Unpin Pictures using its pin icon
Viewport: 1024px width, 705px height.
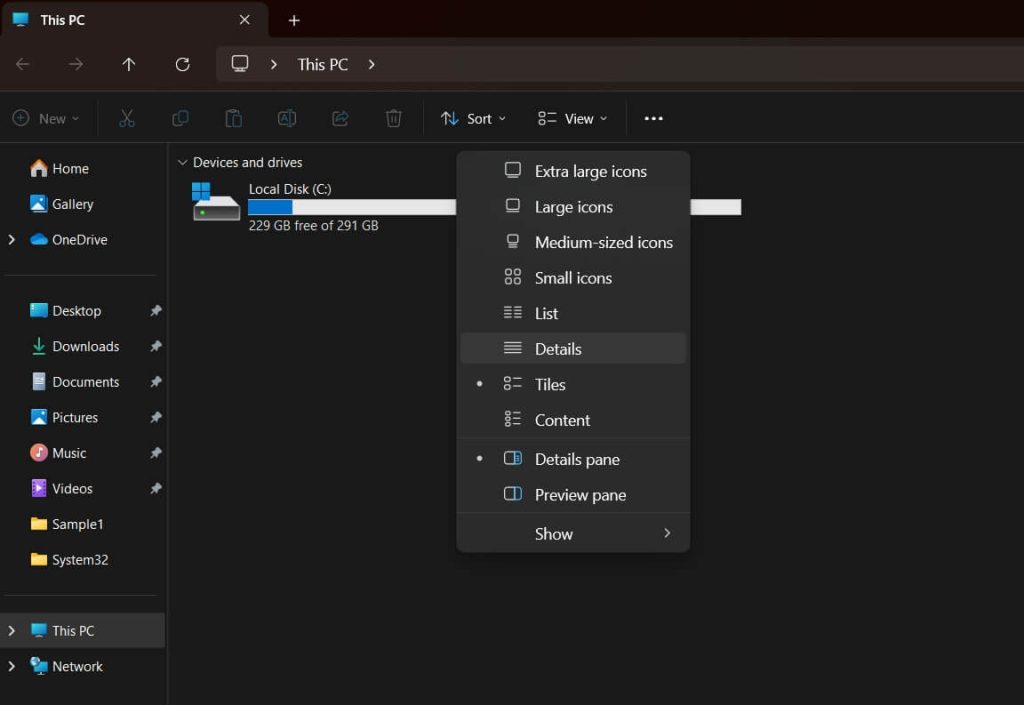[155, 417]
